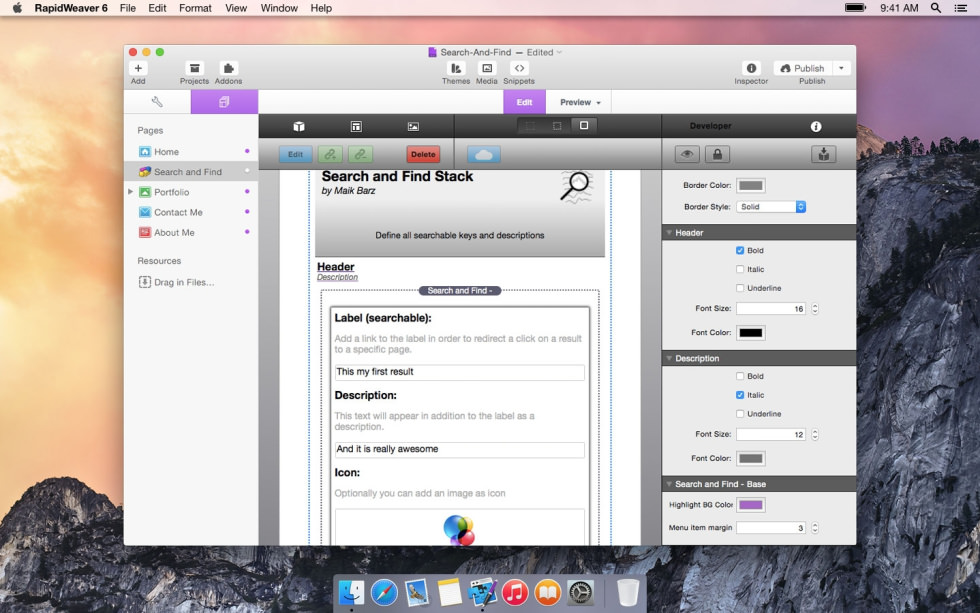This screenshot has height=613, width=980.
Task: Click the blue Edit button
Action: click(x=295, y=154)
